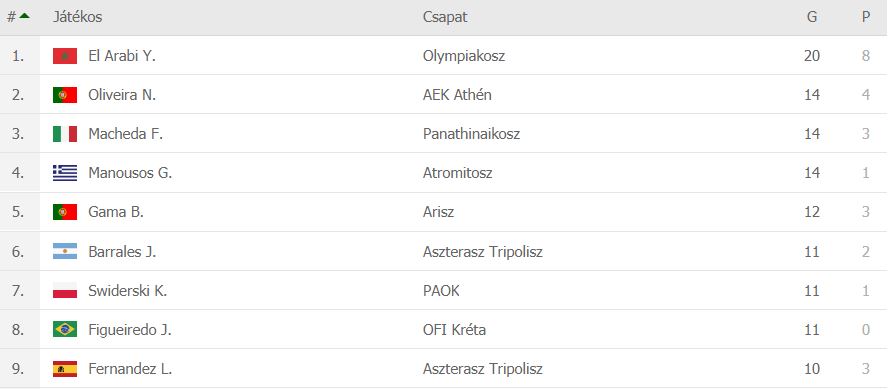Select the row ranked 9. Fernandez L.
Image resolution: width=889 pixels, height=389 pixels.
point(444,369)
